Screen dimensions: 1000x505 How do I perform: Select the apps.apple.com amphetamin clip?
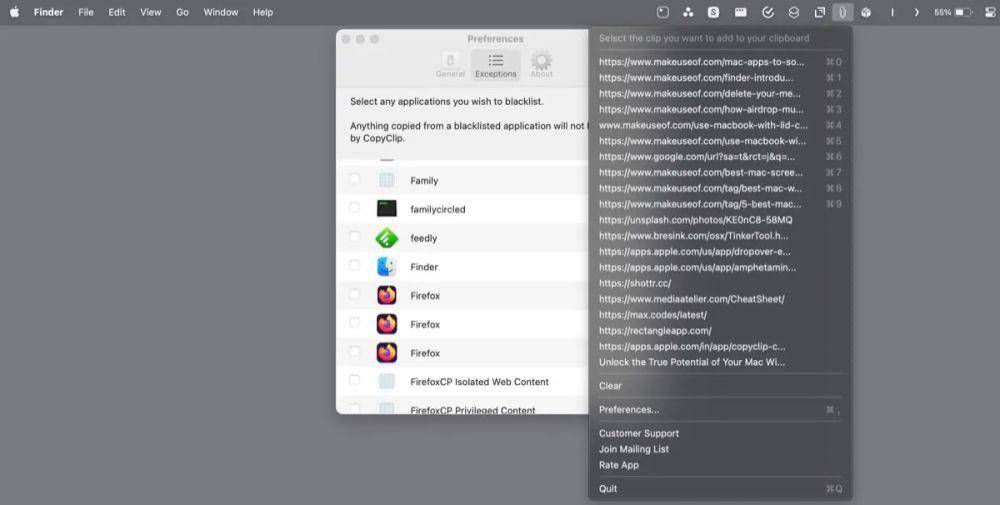pyautogui.click(x=720, y=267)
